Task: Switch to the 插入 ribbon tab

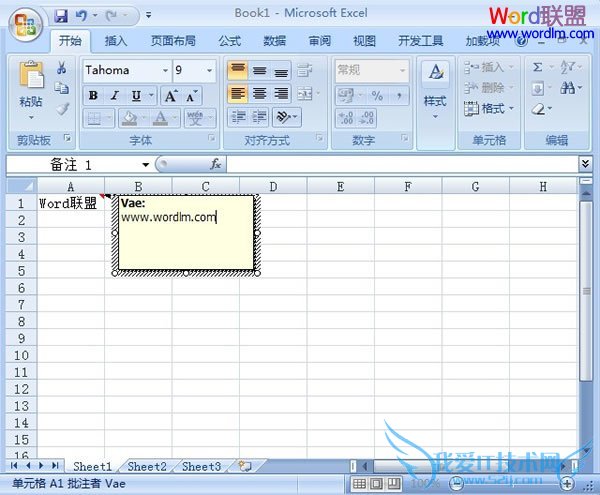Action: (116, 41)
